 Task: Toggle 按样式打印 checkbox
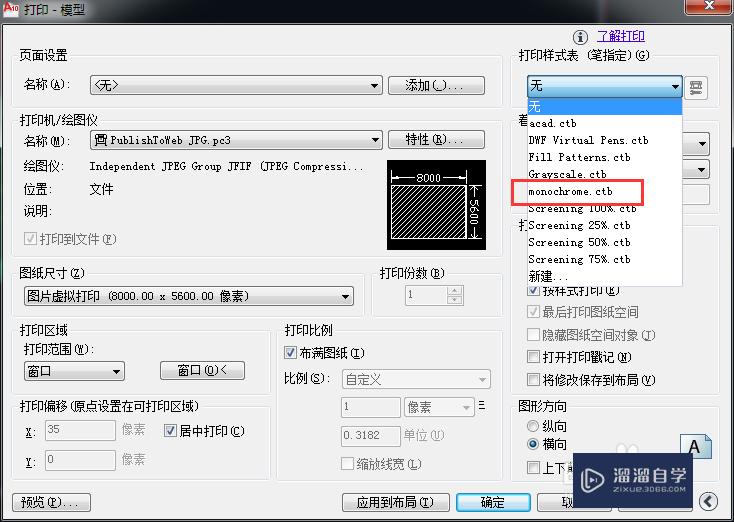coord(533,290)
